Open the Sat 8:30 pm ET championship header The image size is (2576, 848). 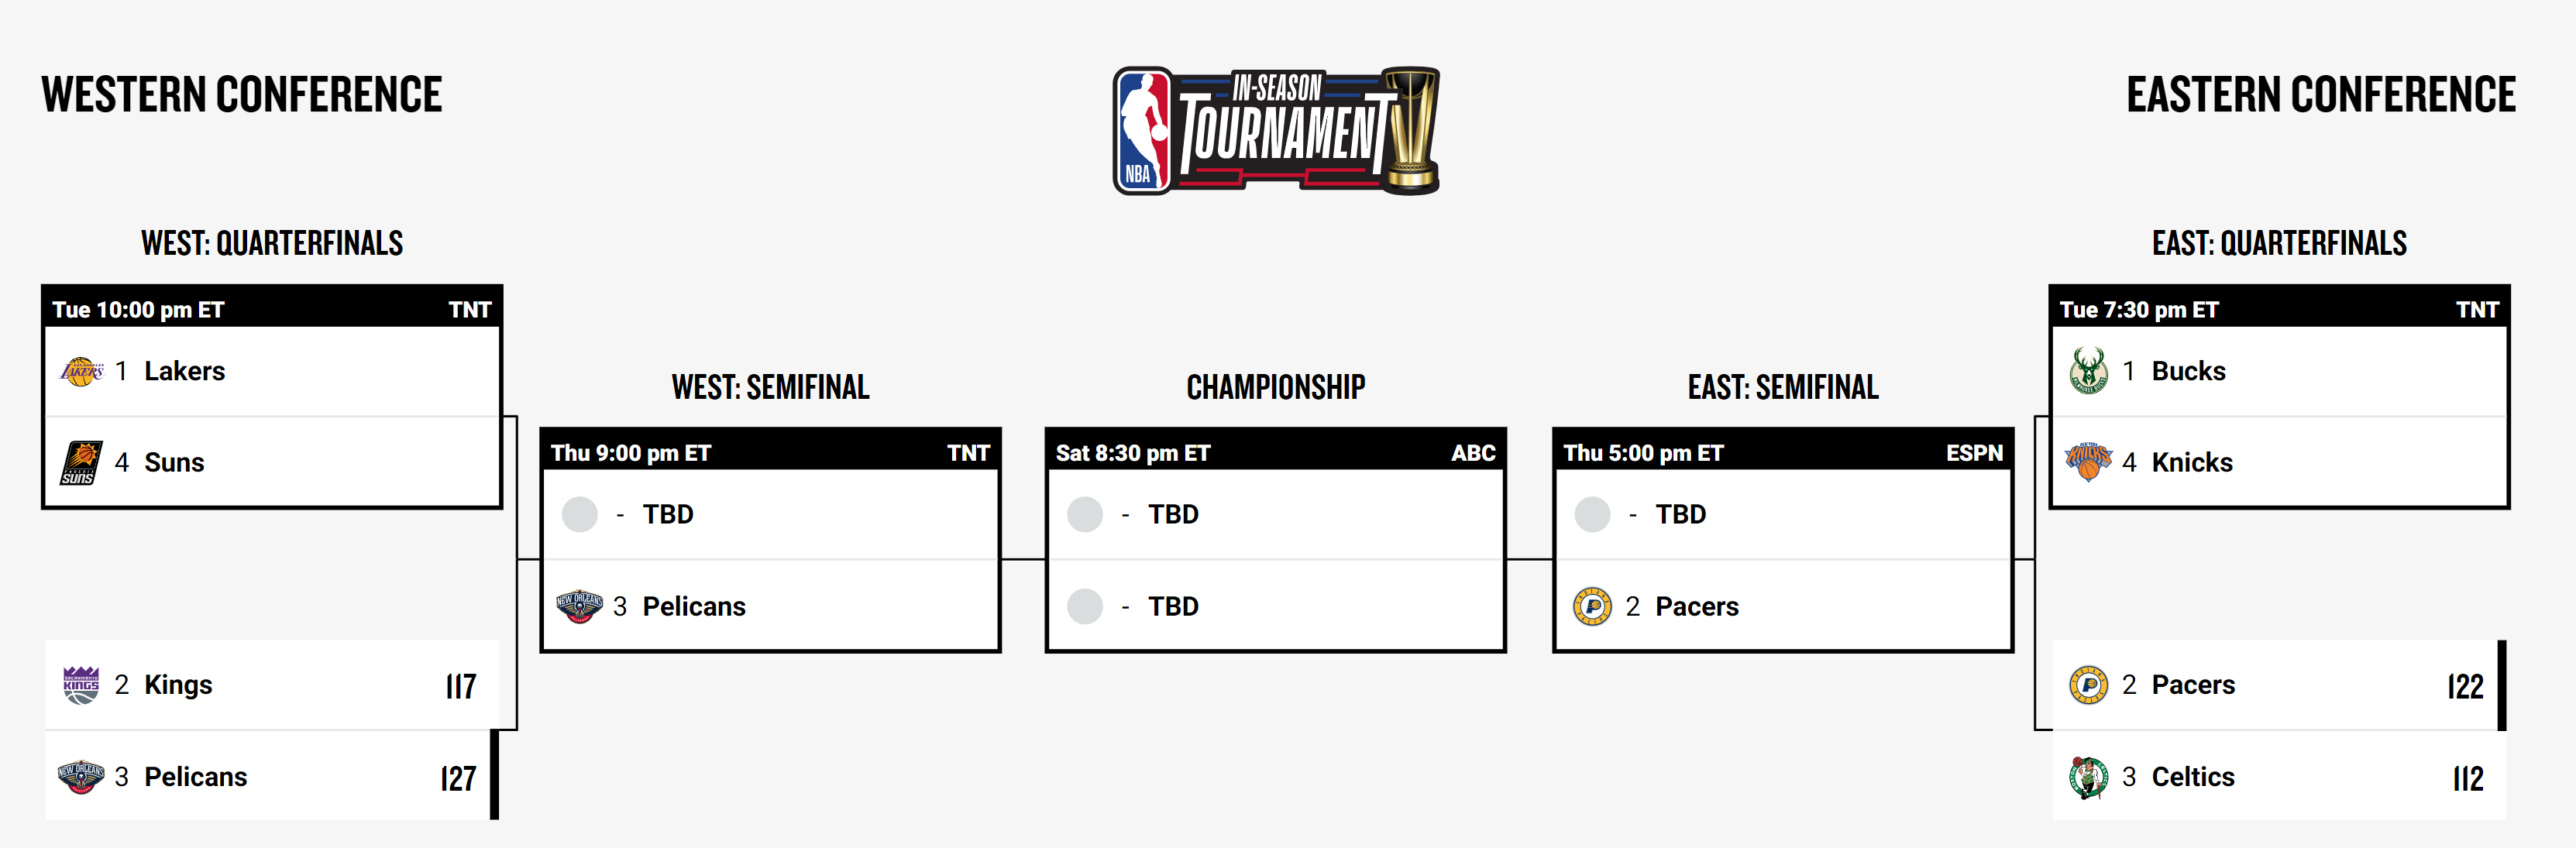[1276, 452]
